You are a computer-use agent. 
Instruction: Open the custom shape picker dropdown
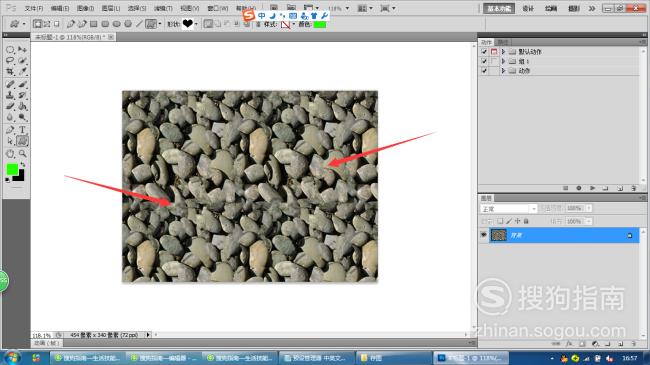coord(196,24)
